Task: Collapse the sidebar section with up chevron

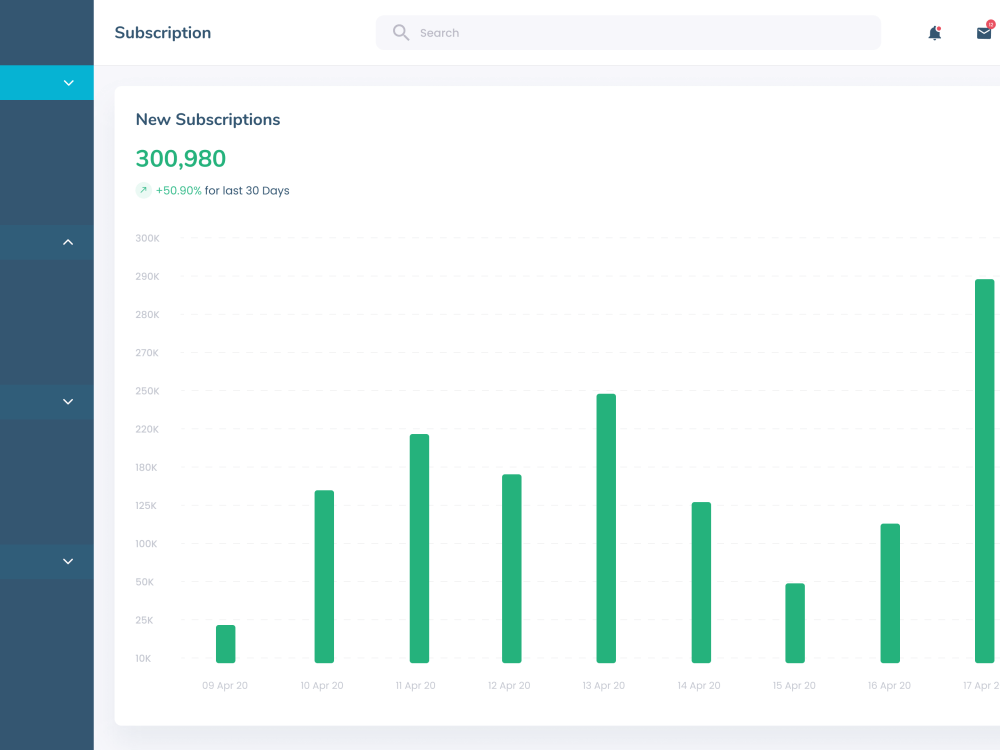Action: click(68, 242)
